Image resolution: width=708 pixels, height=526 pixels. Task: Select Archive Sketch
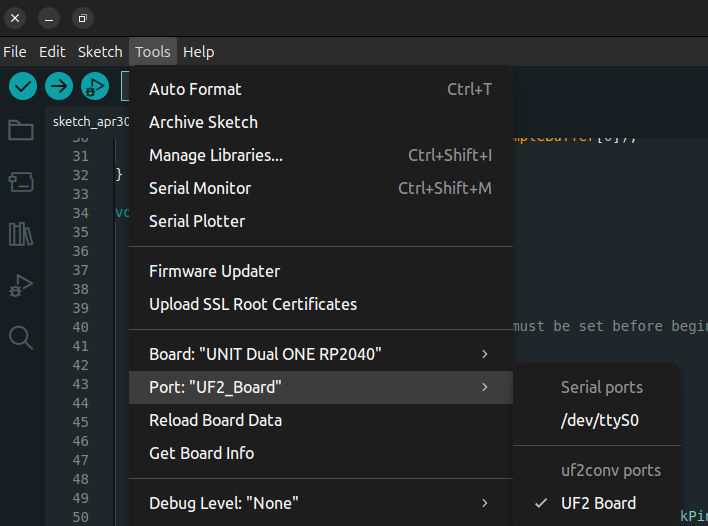click(x=321, y=122)
